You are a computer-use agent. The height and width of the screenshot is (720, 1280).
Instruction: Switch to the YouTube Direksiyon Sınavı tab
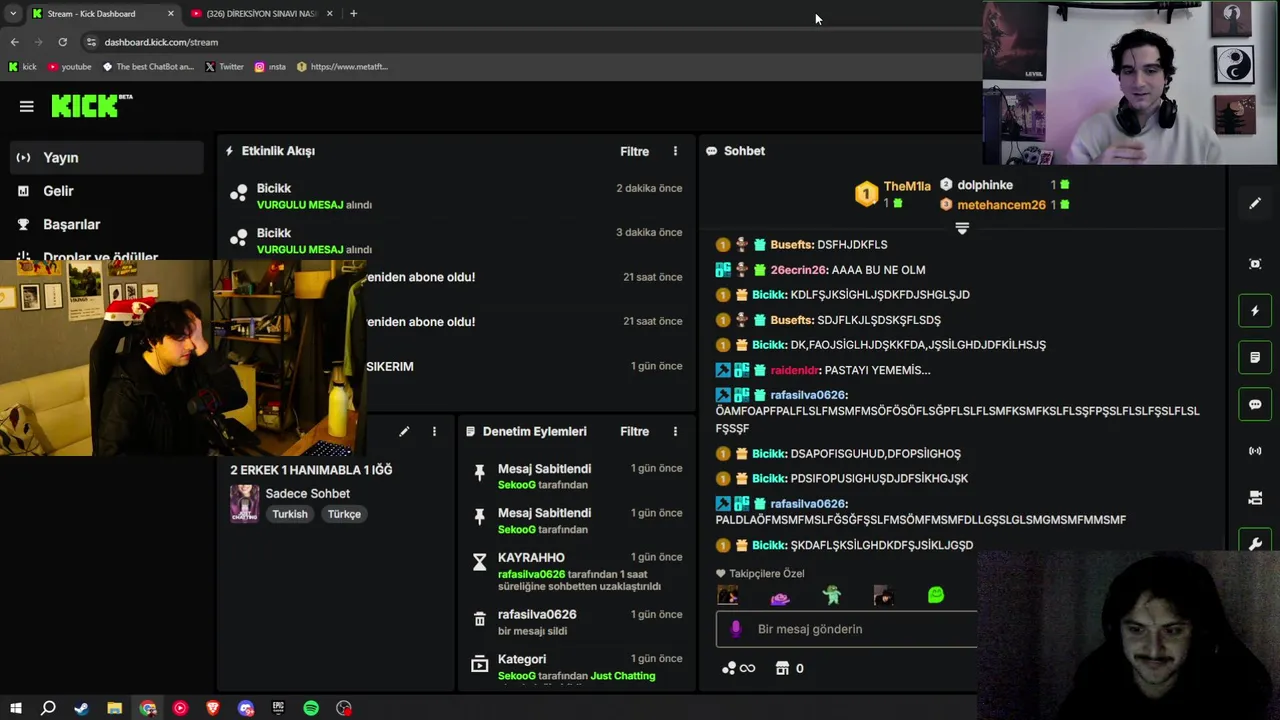click(x=260, y=14)
